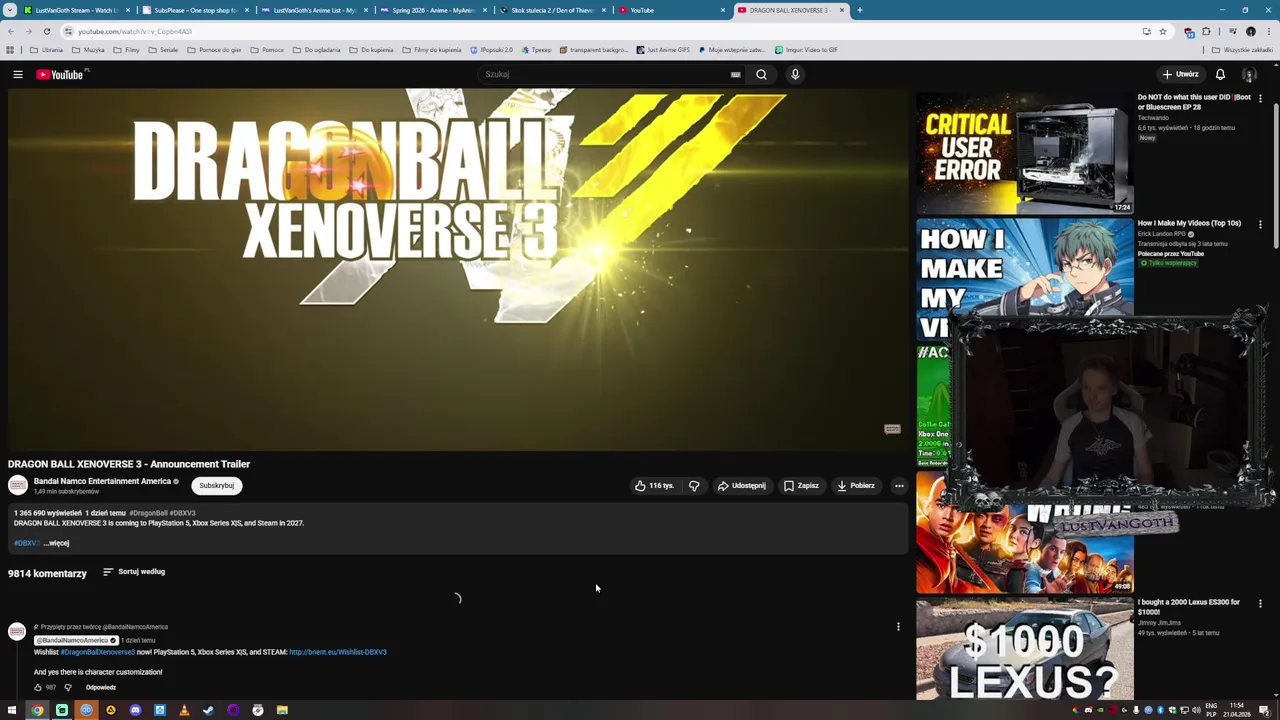
Task: Open the pinned comment's three-dot menu
Action: point(898,627)
